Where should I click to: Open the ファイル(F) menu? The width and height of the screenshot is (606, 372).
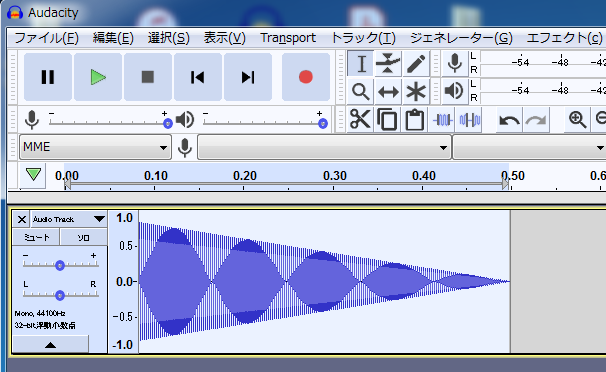tap(46, 38)
